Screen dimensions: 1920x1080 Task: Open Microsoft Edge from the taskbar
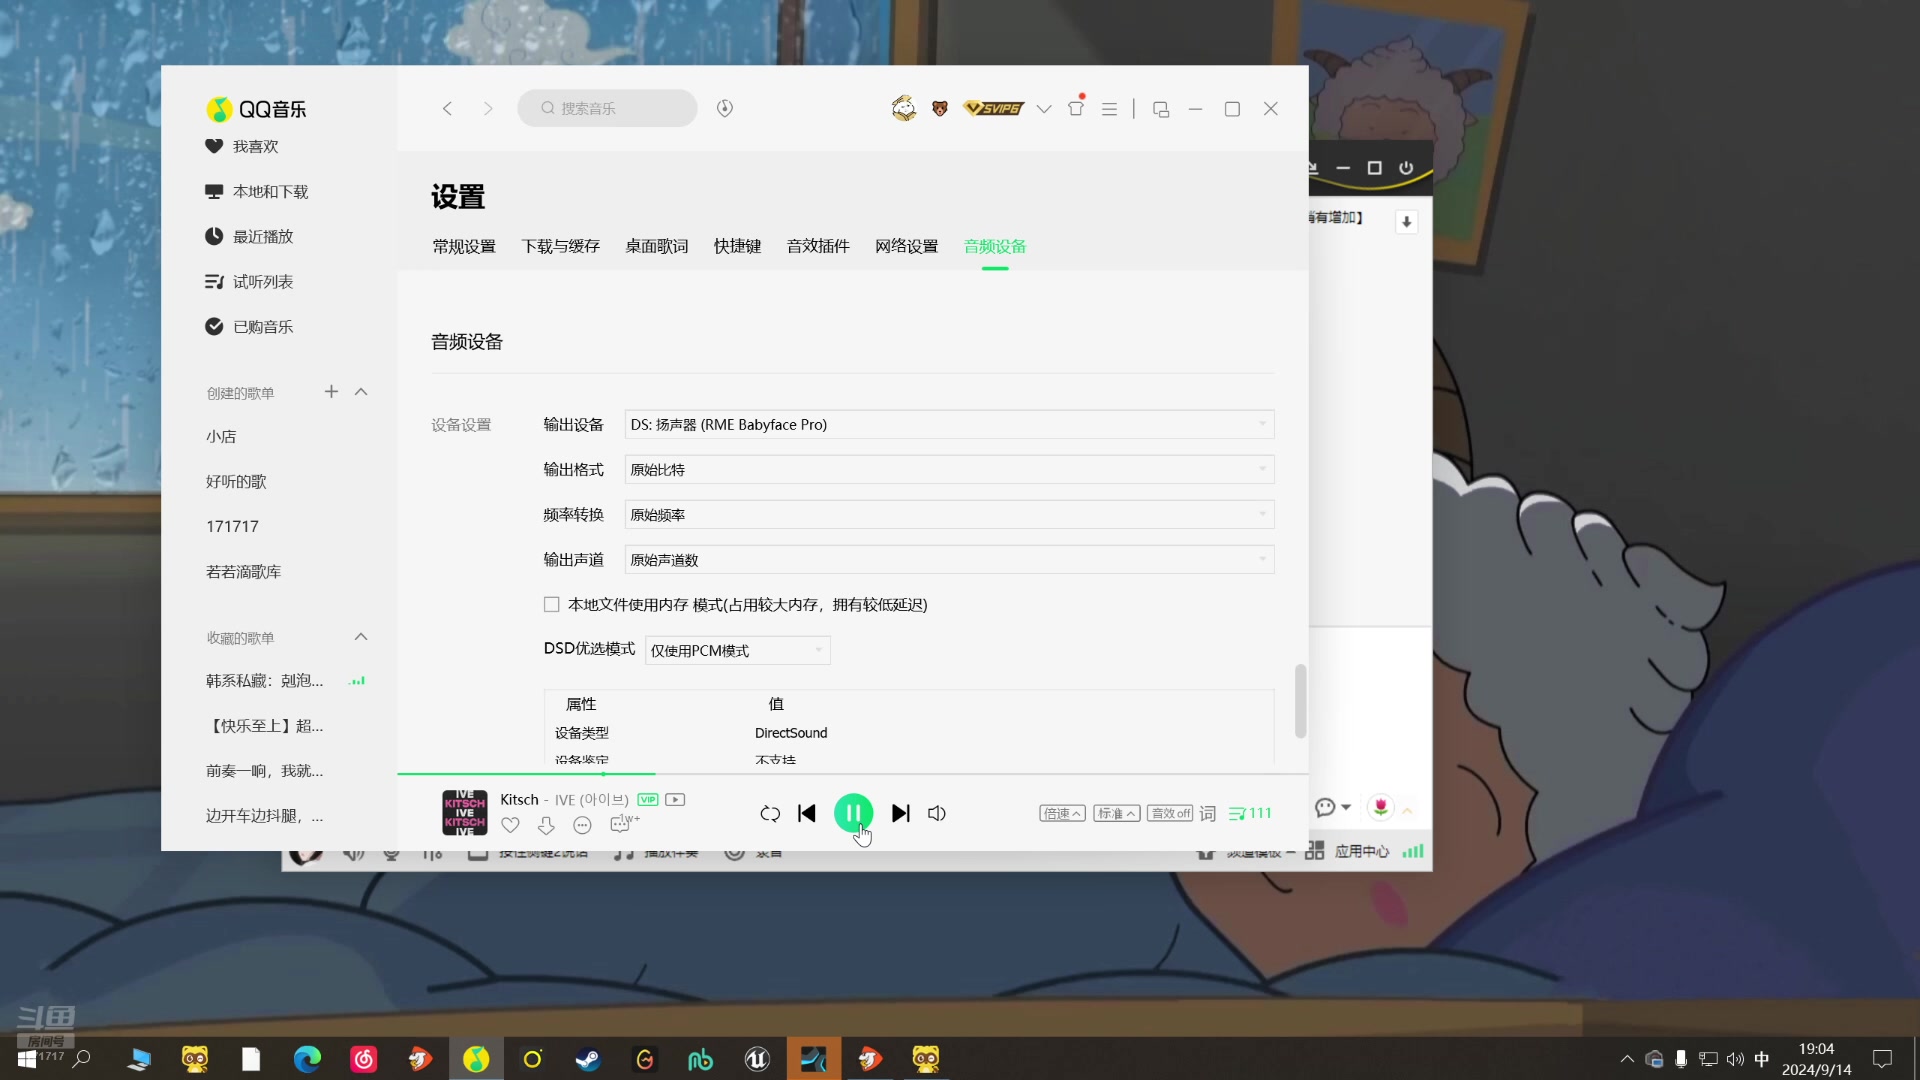point(307,1059)
